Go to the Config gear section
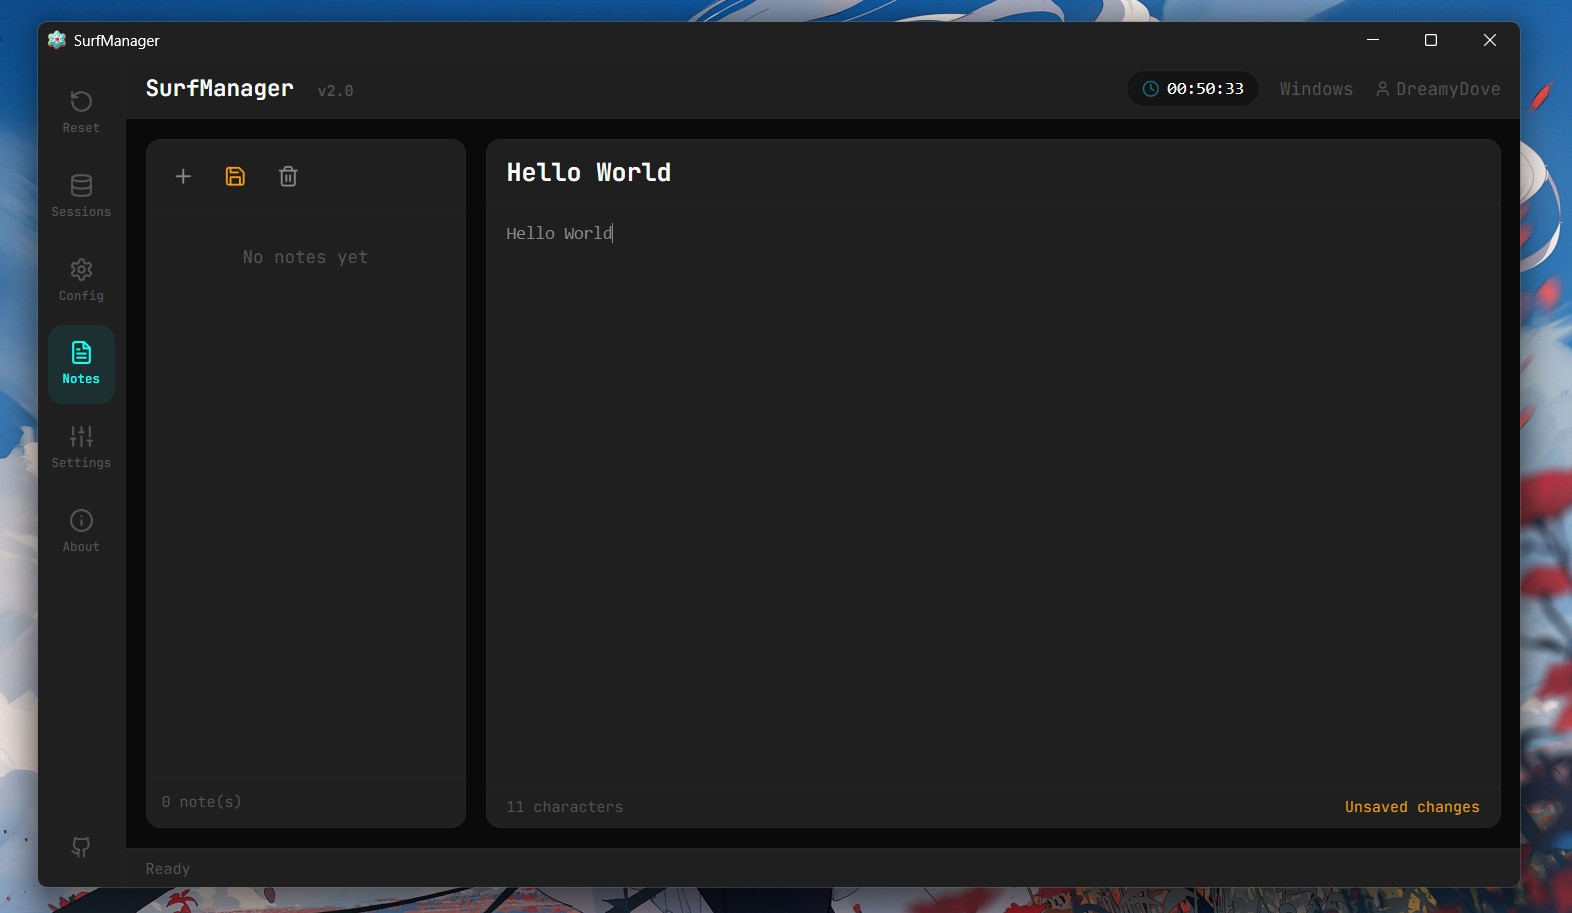Image resolution: width=1572 pixels, height=913 pixels. [81, 280]
